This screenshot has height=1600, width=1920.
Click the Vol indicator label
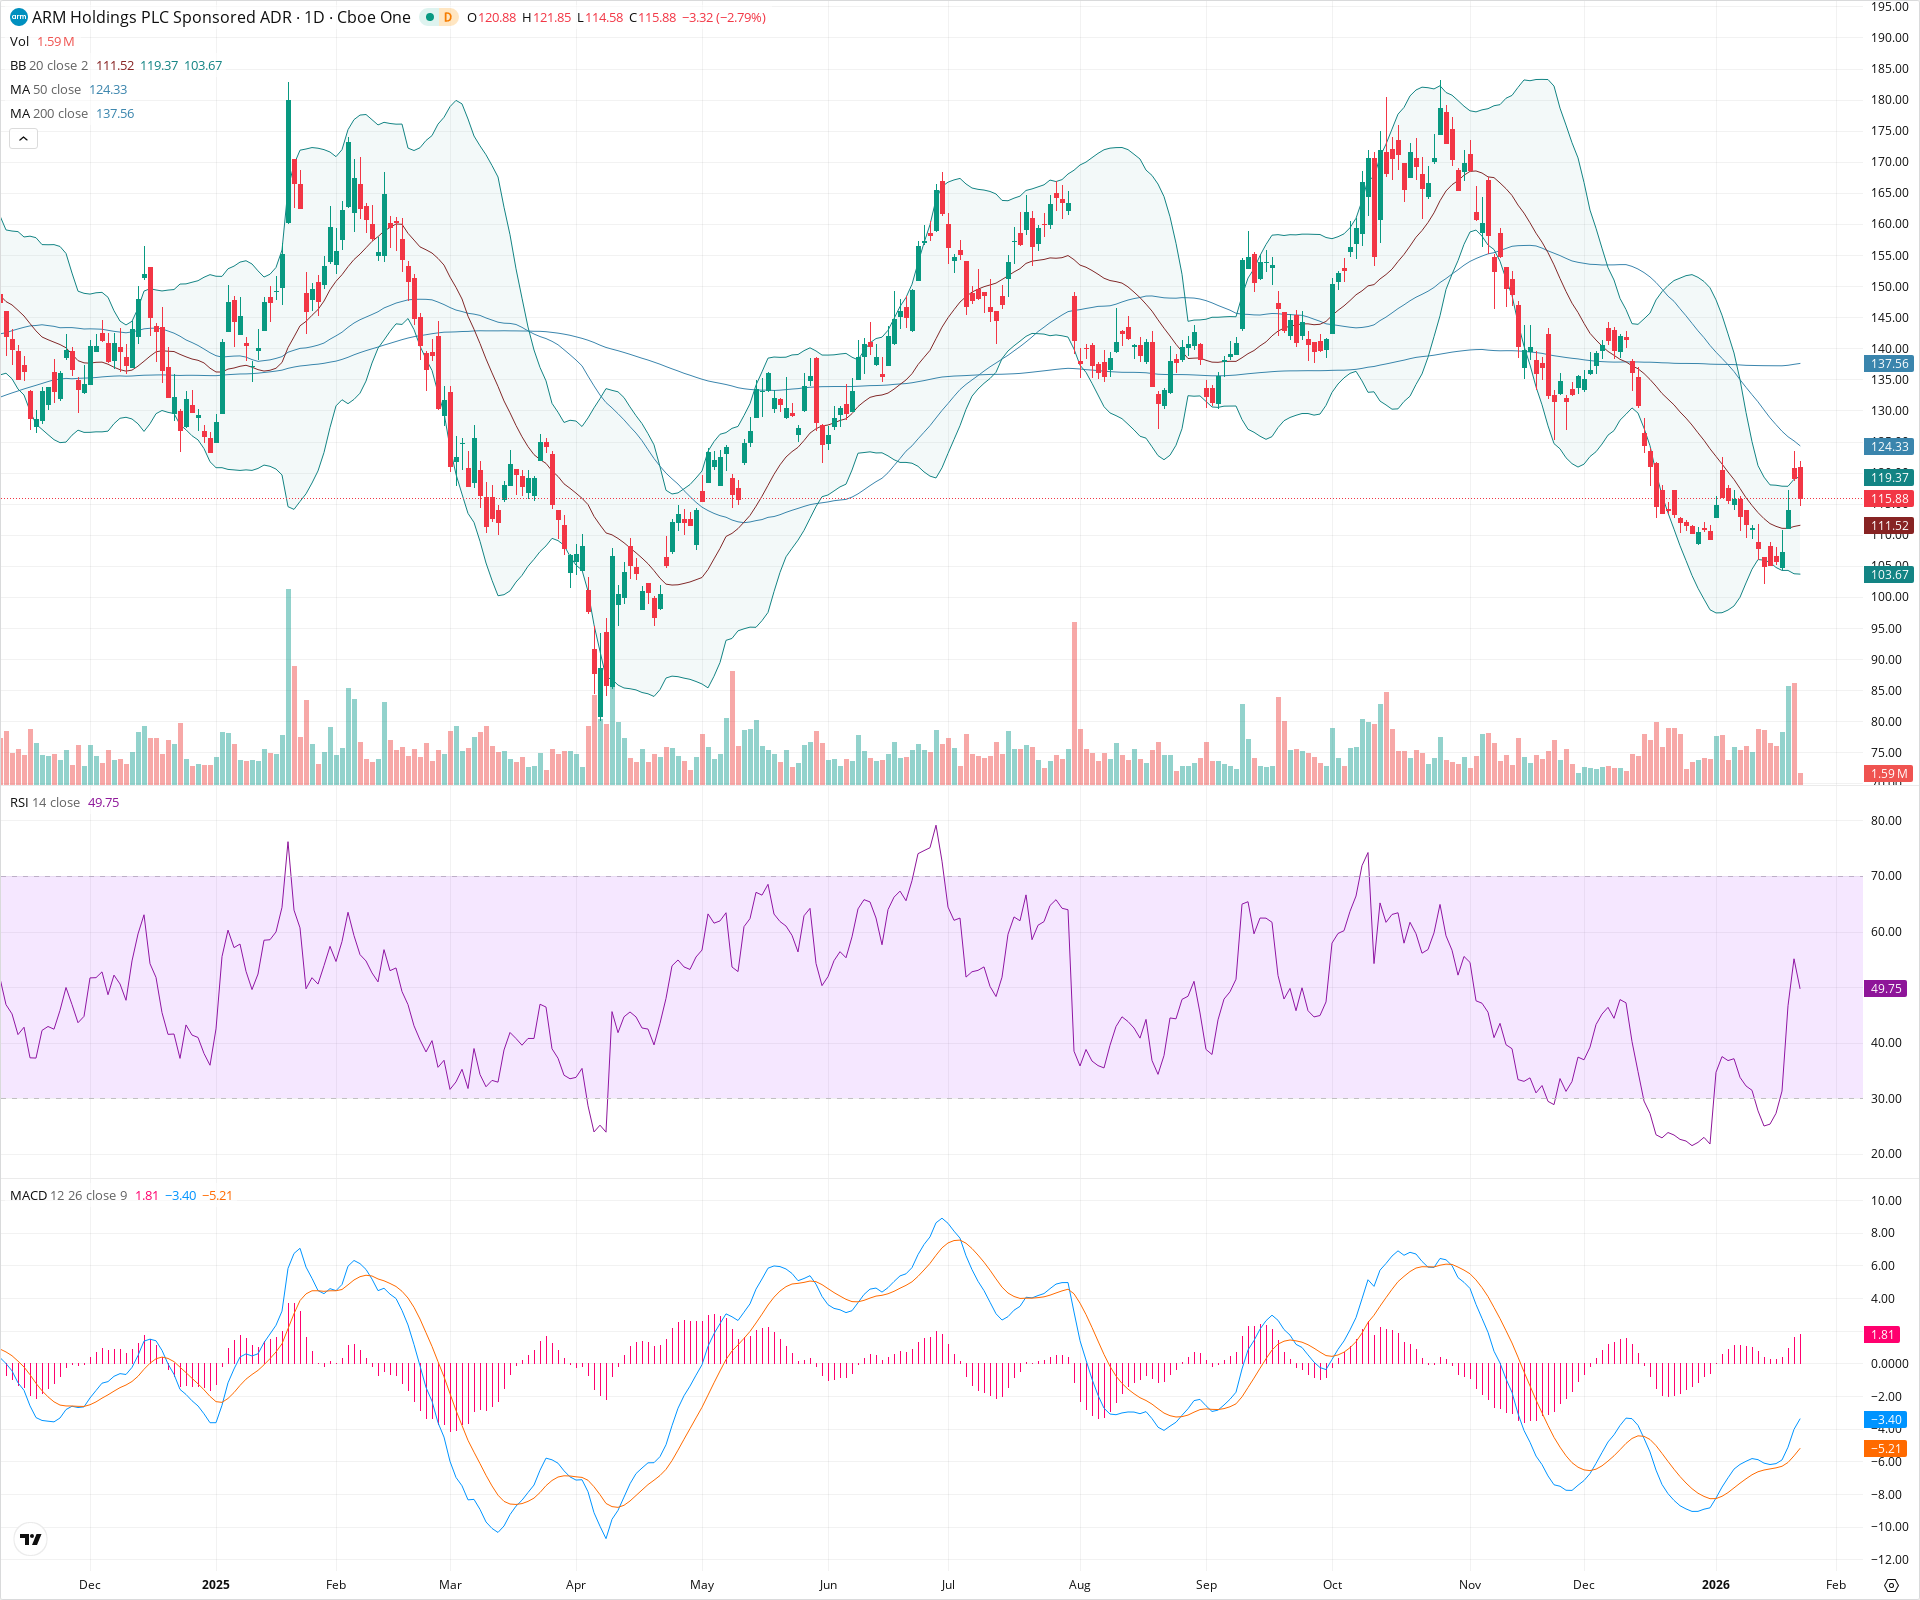click(18, 42)
